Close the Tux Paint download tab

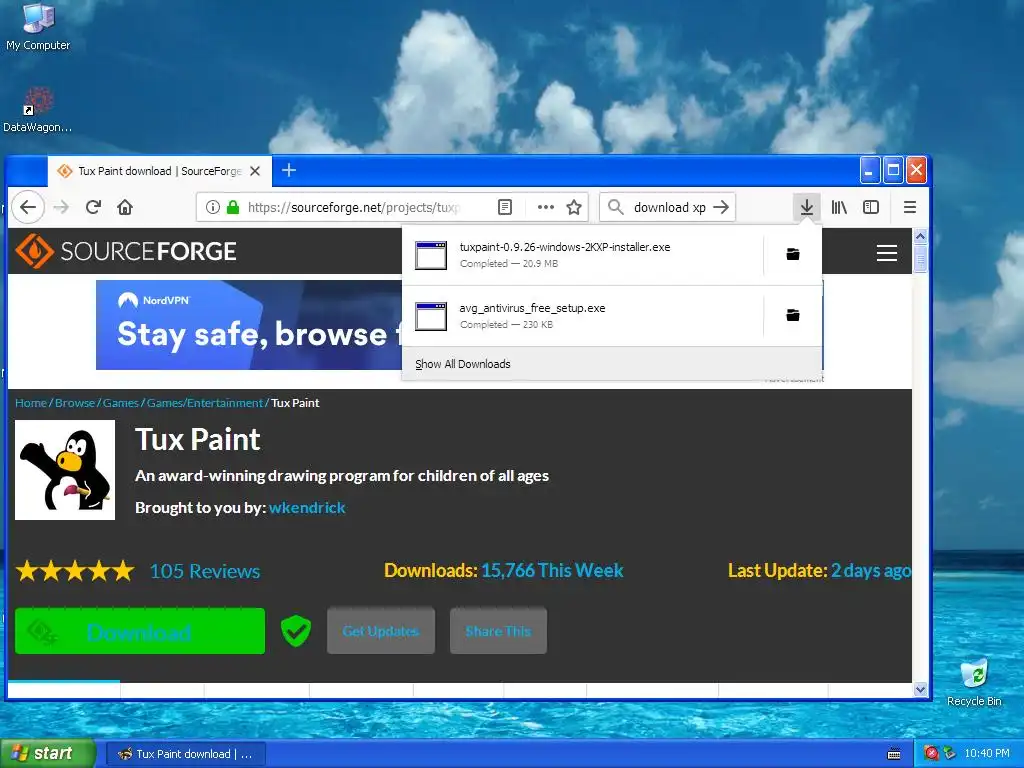point(255,171)
